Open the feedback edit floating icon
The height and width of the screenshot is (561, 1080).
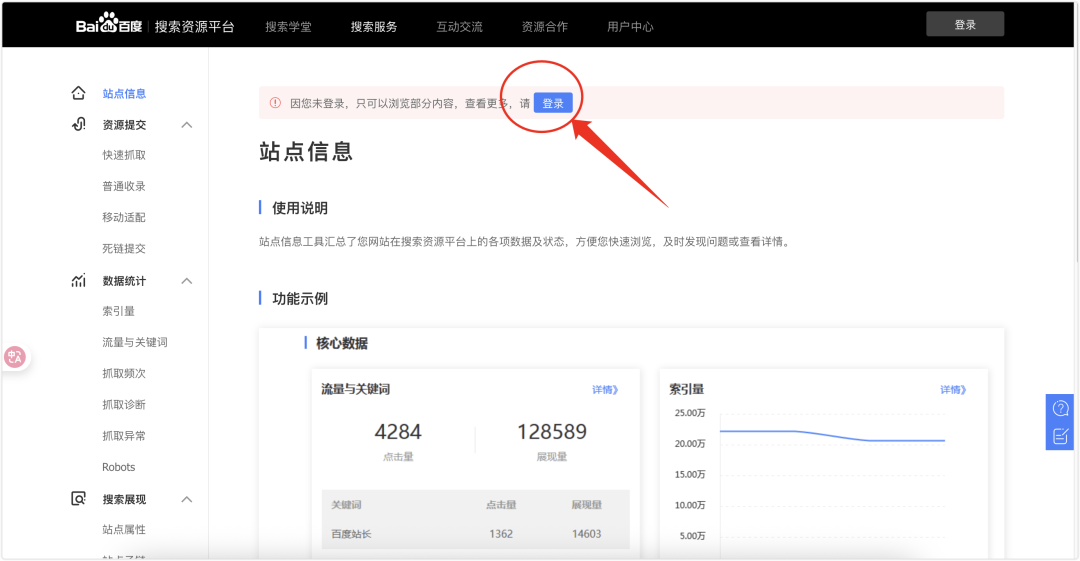(x=1061, y=436)
